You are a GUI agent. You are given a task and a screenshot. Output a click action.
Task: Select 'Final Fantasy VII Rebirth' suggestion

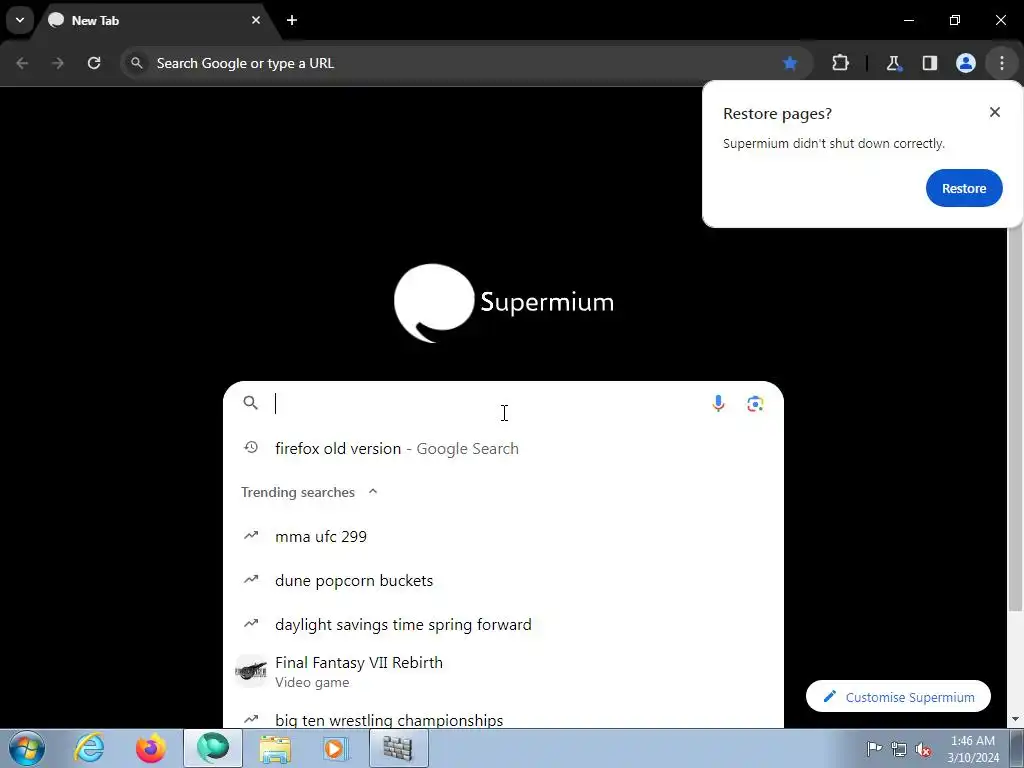click(x=503, y=671)
